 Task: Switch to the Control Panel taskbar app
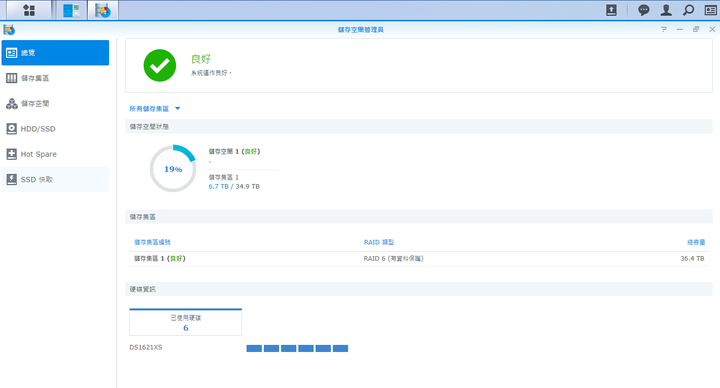(x=71, y=10)
